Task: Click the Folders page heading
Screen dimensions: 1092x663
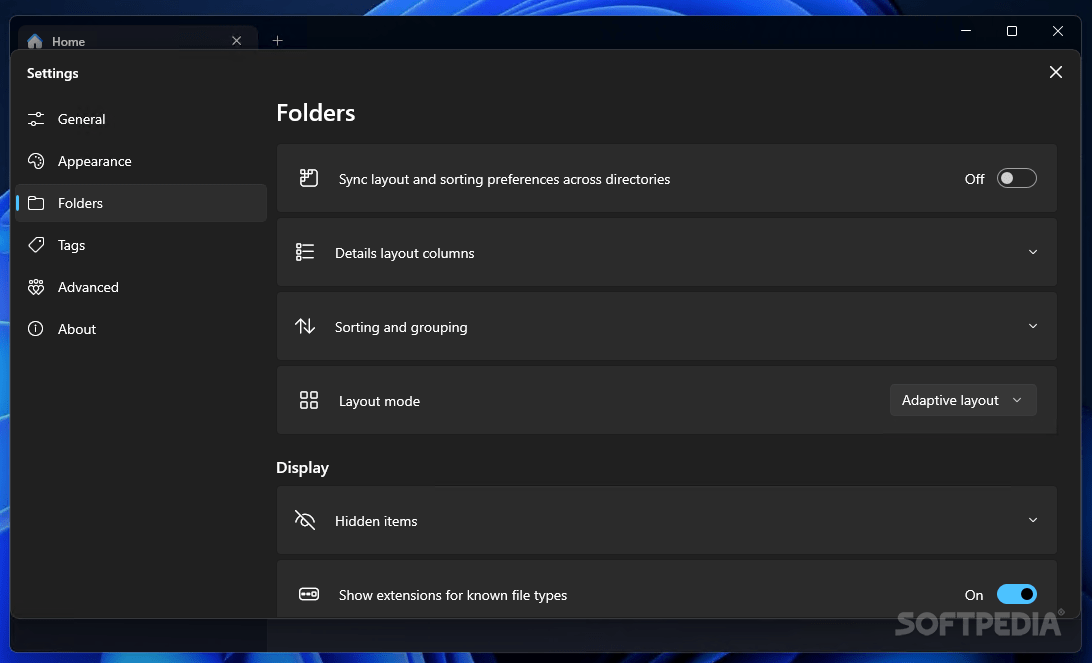Action: [x=315, y=113]
